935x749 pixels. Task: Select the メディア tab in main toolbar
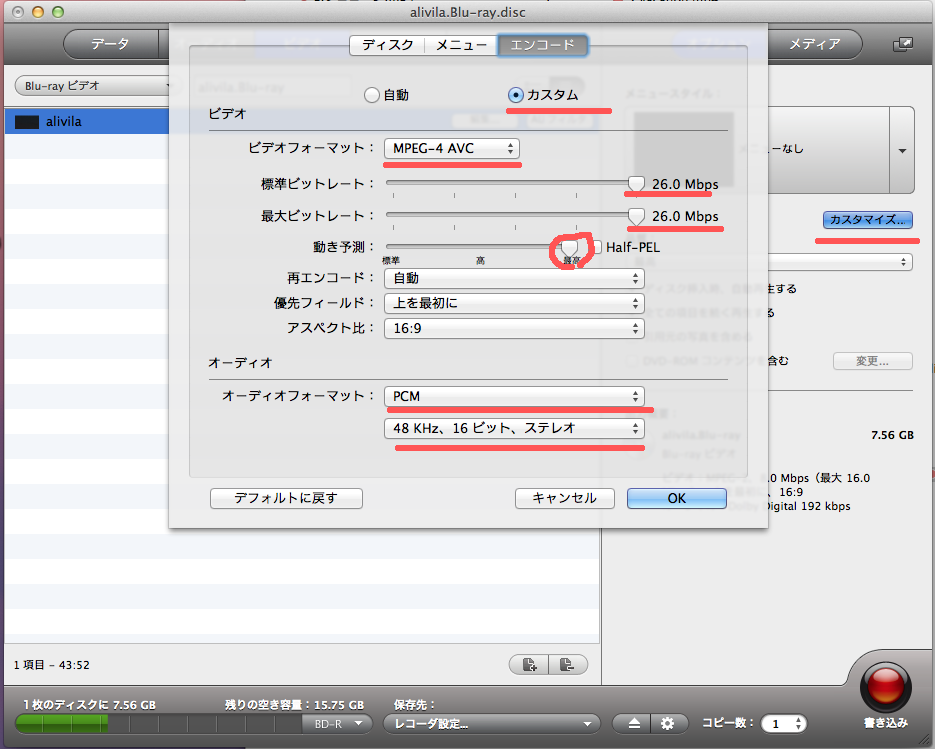(815, 44)
